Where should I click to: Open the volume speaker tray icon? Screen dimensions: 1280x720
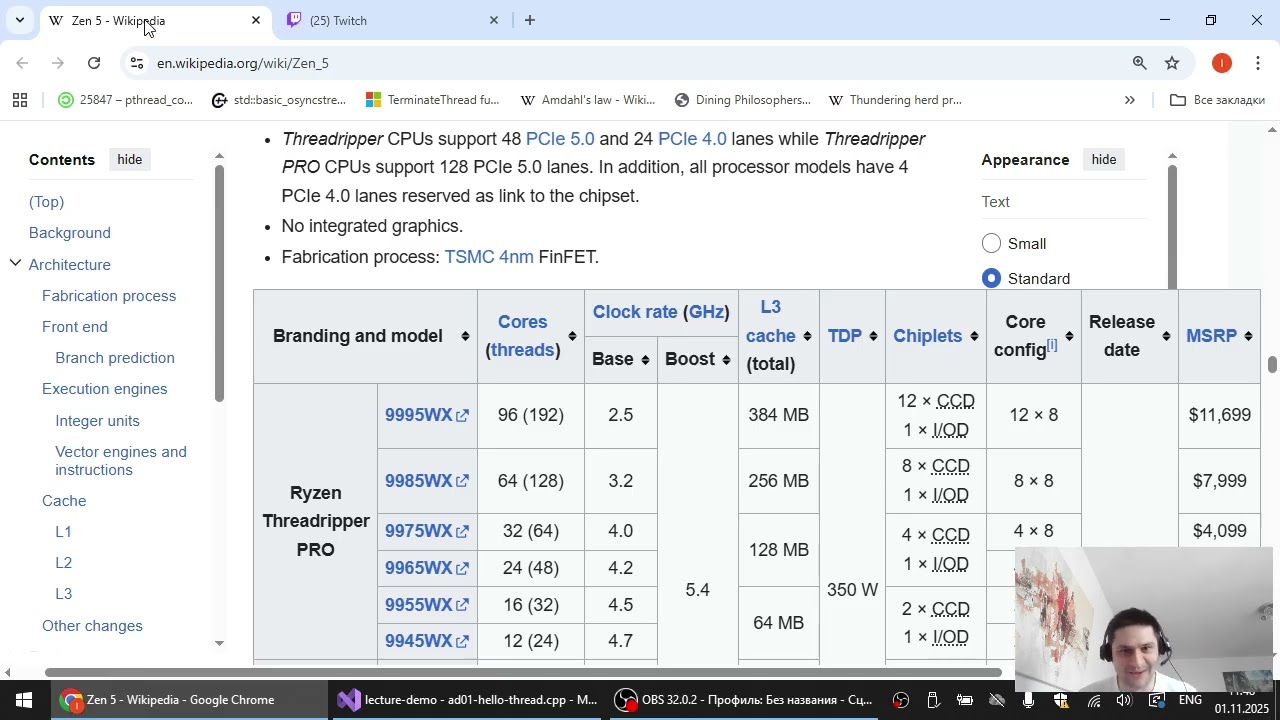coord(1124,700)
